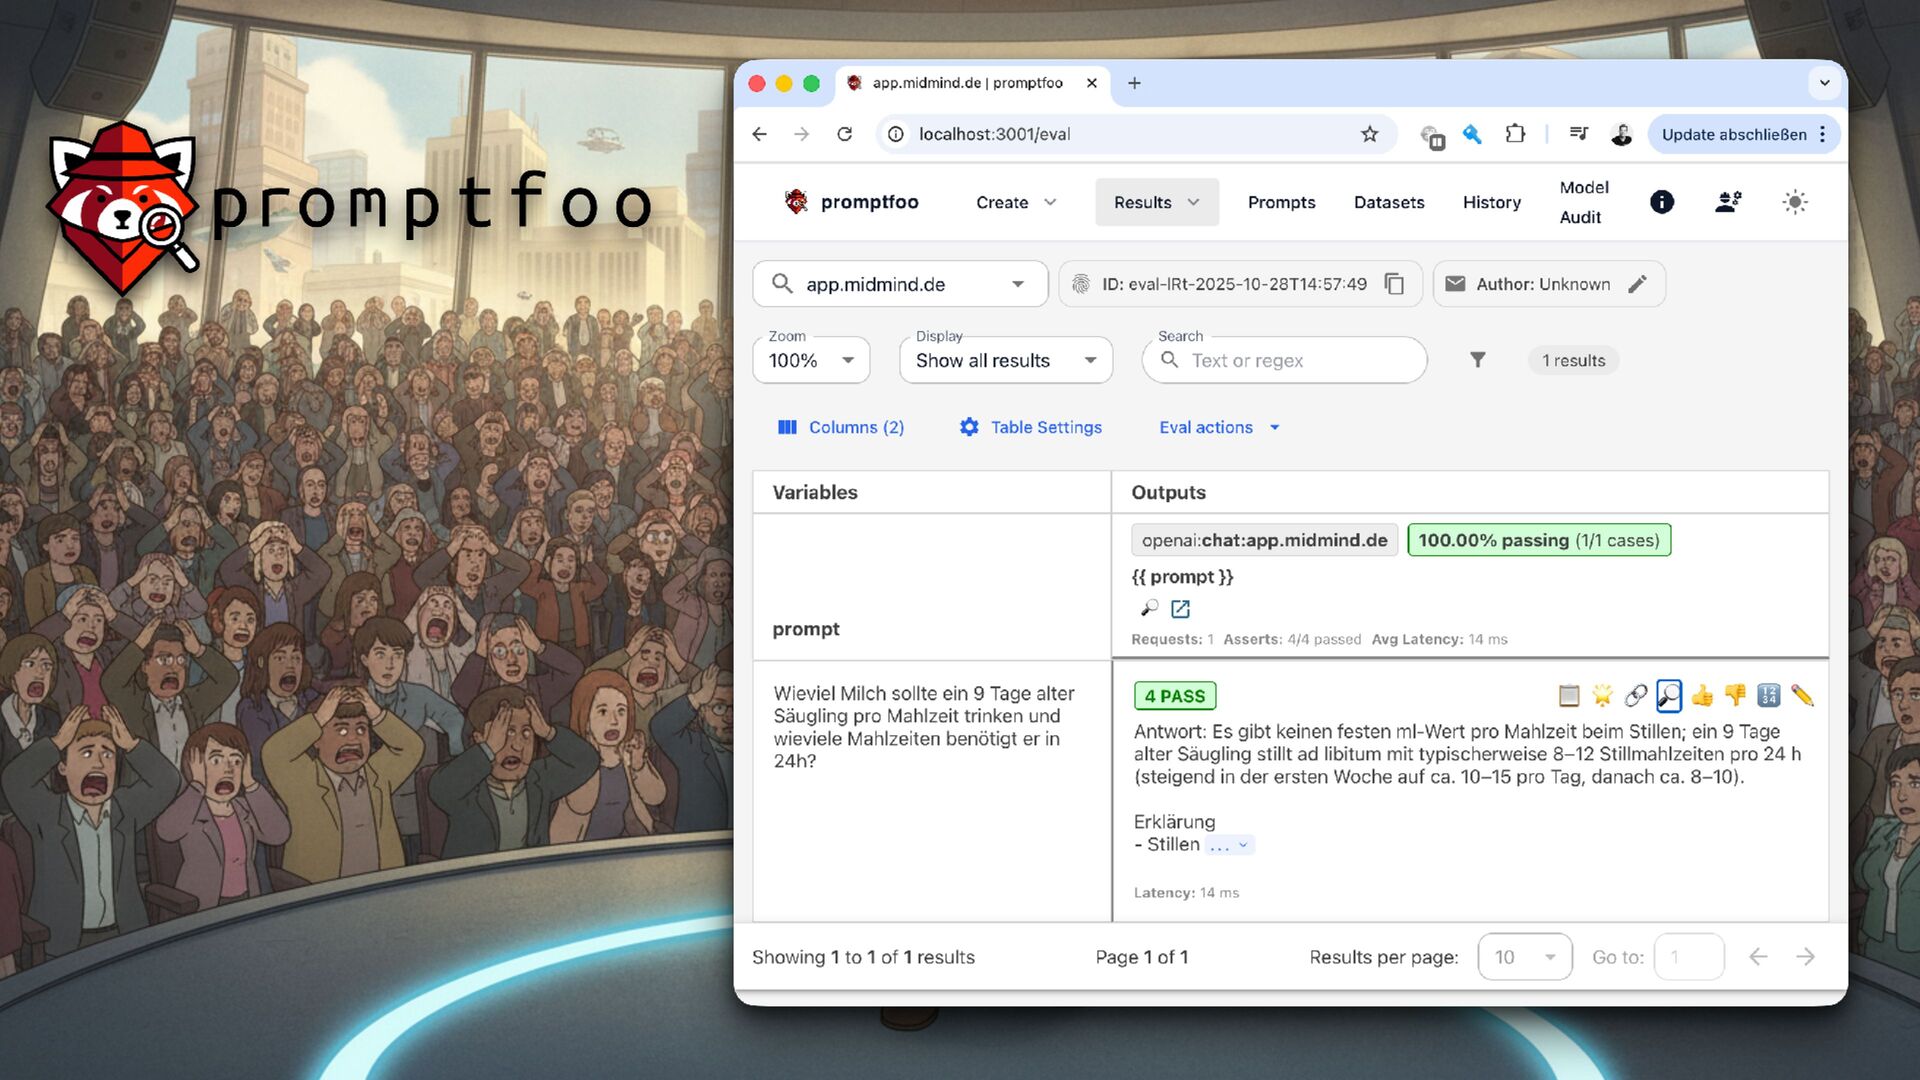The width and height of the screenshot is (1920, 1080).
Task: Open the Prompts nav item
Action: (x=1281, y=202)
